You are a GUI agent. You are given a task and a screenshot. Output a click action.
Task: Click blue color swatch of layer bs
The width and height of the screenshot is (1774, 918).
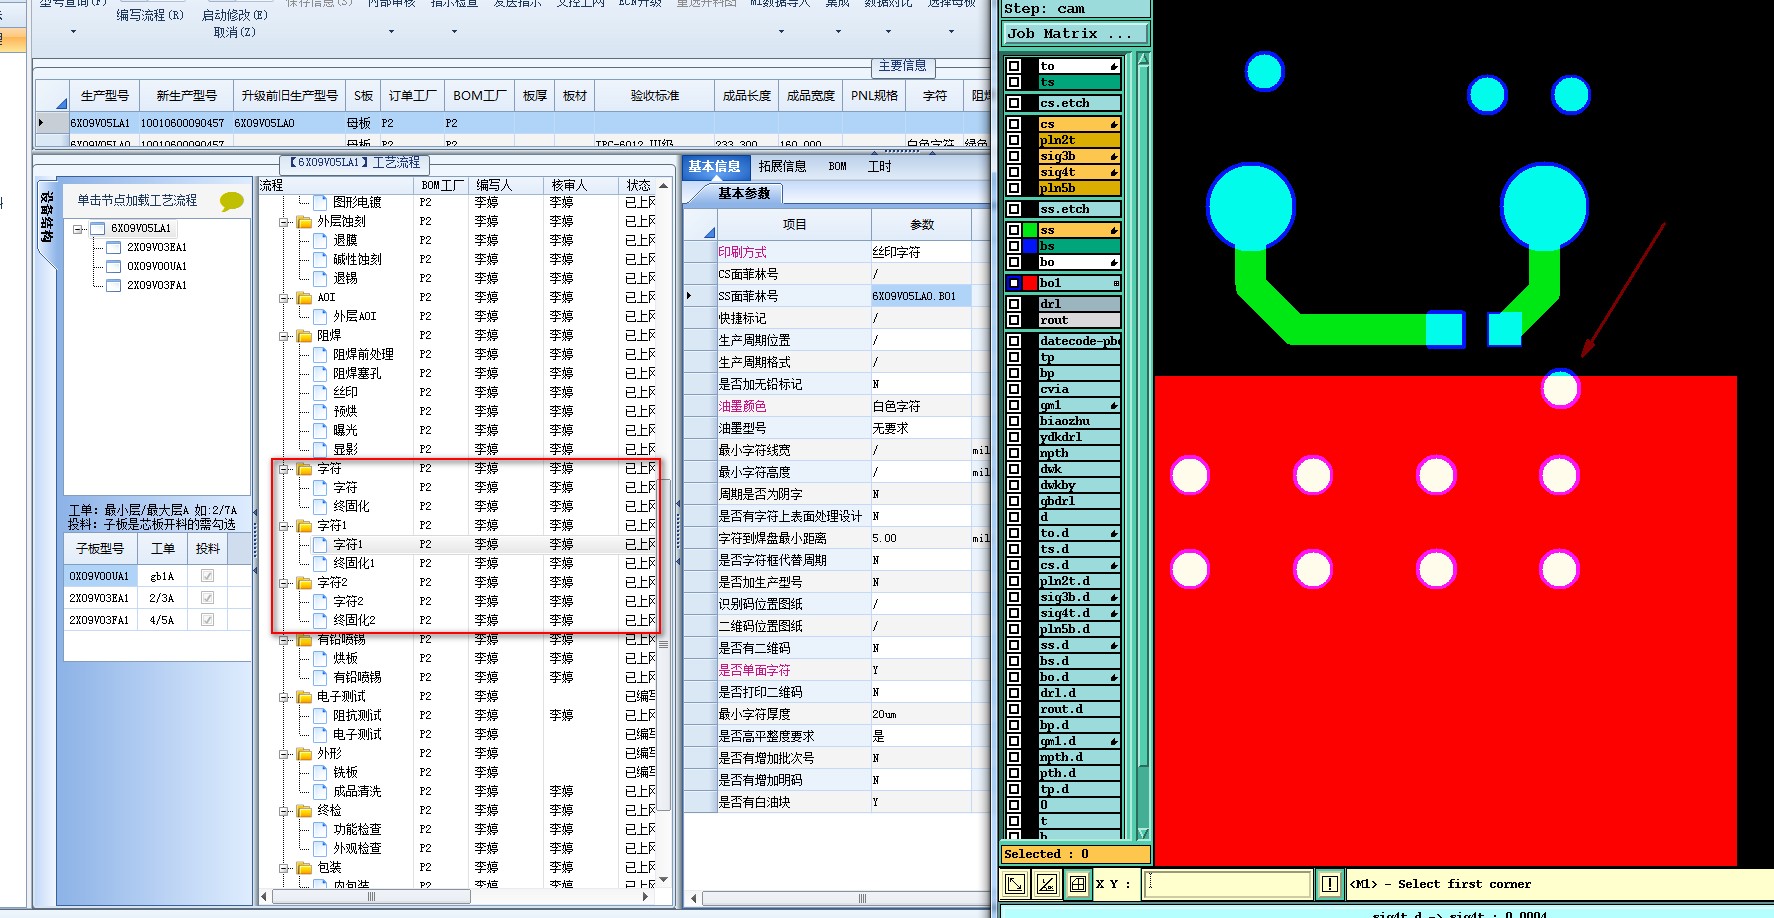(x=1030, y=246)
